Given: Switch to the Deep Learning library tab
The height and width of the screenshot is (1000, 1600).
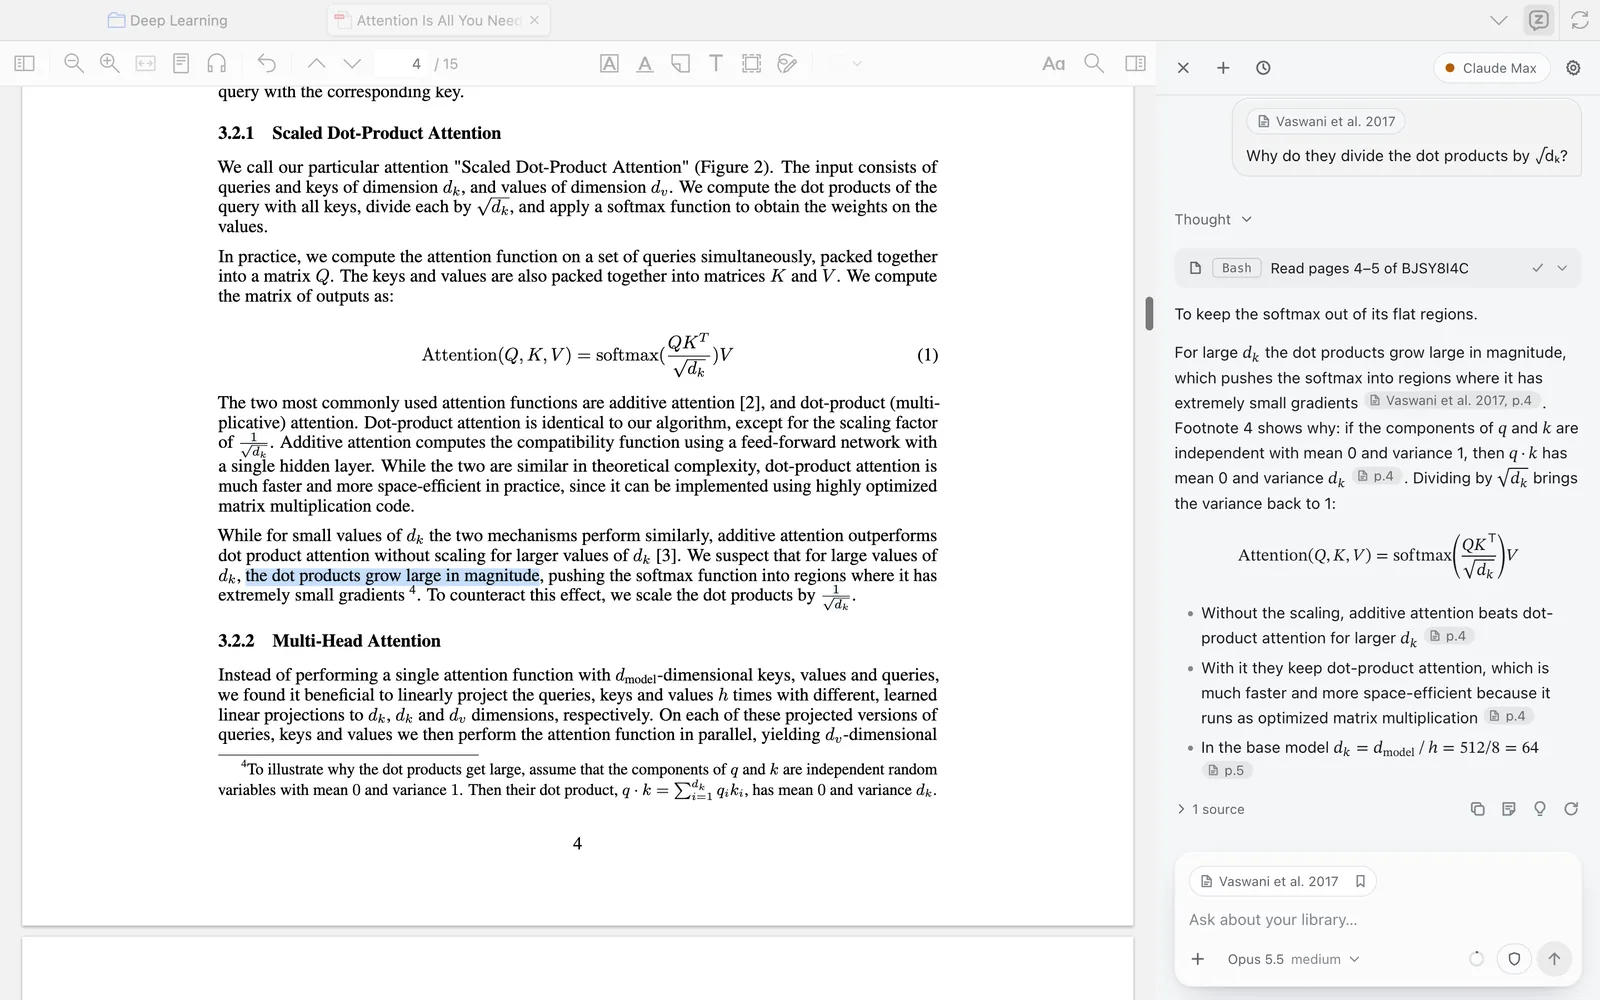Looking at the screenshot, I should (x=167, y=20).
